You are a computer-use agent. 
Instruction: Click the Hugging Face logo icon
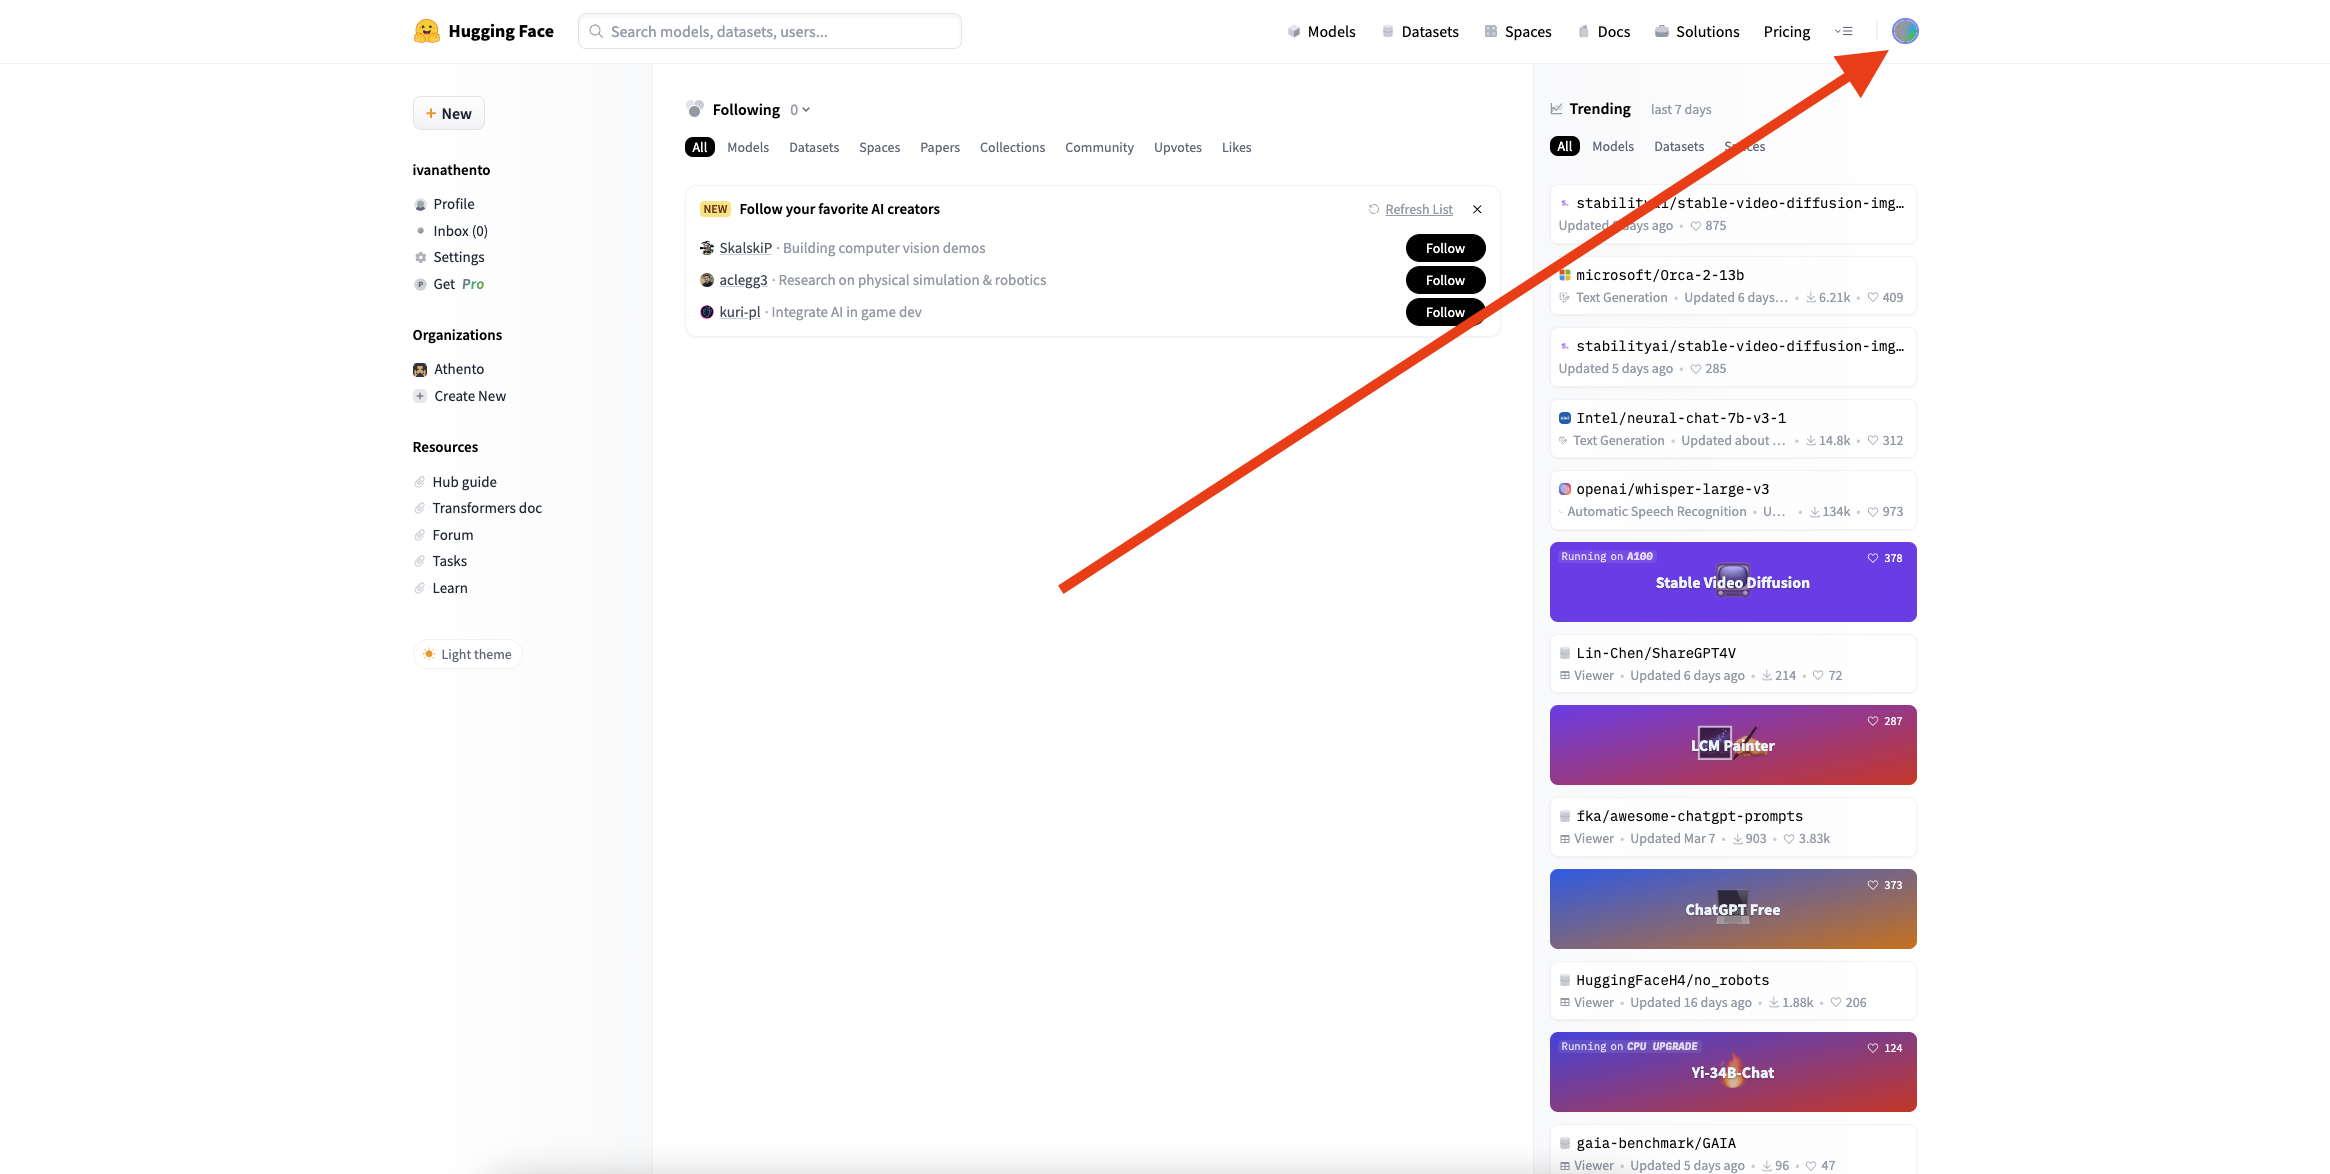[x=427, y=31]
